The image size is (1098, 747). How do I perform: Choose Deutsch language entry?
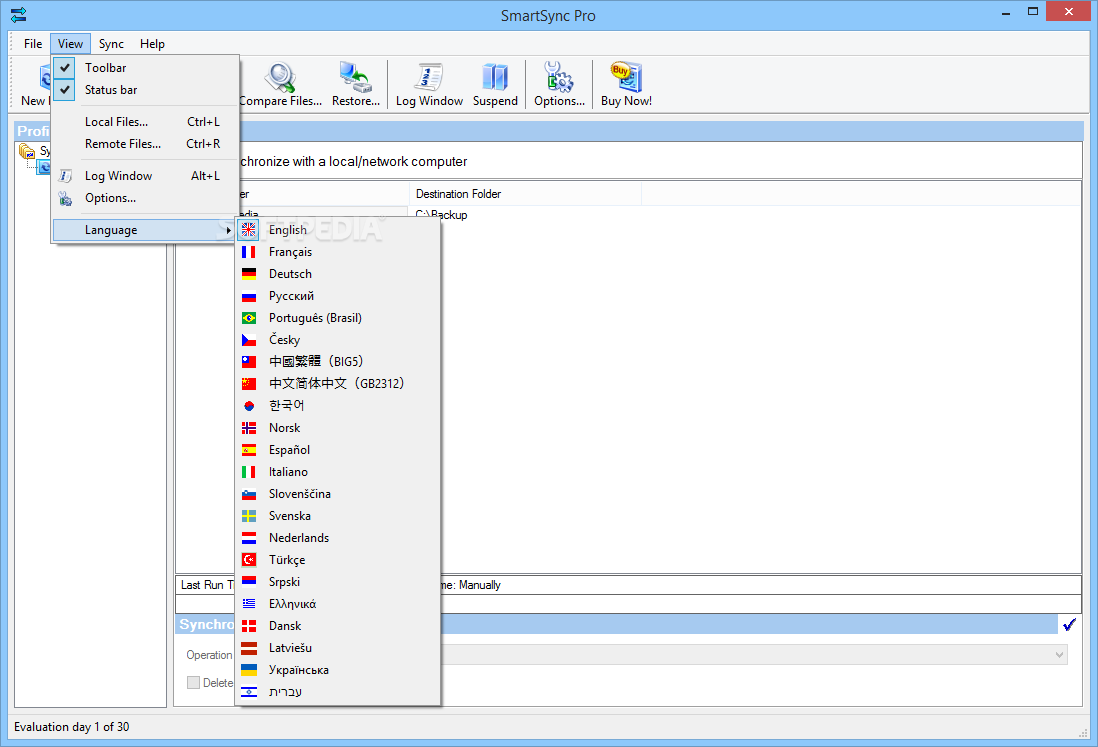(x=338, y=274)
